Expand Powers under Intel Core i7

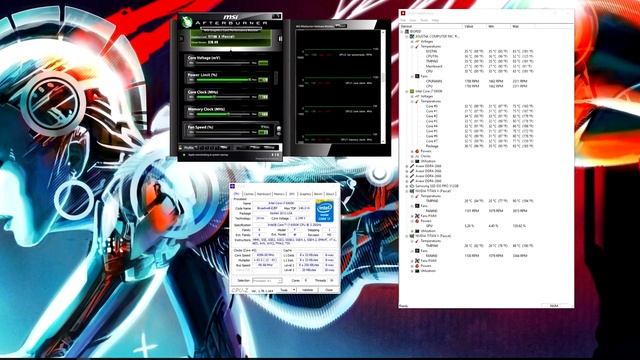click(412, 151)
